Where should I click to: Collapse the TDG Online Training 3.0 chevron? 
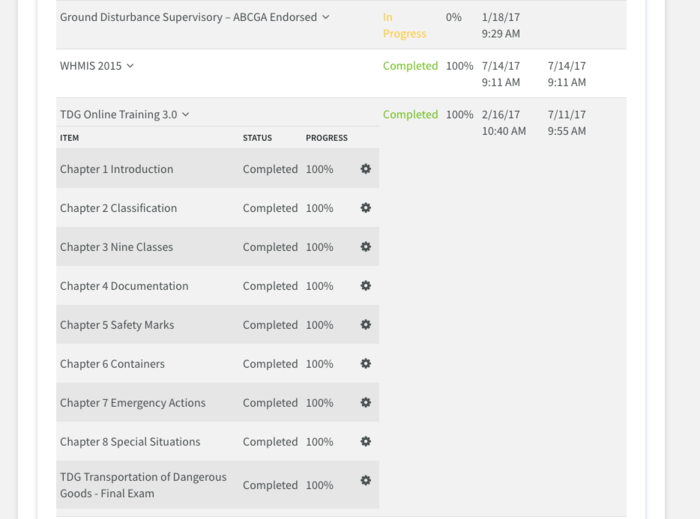186,115
